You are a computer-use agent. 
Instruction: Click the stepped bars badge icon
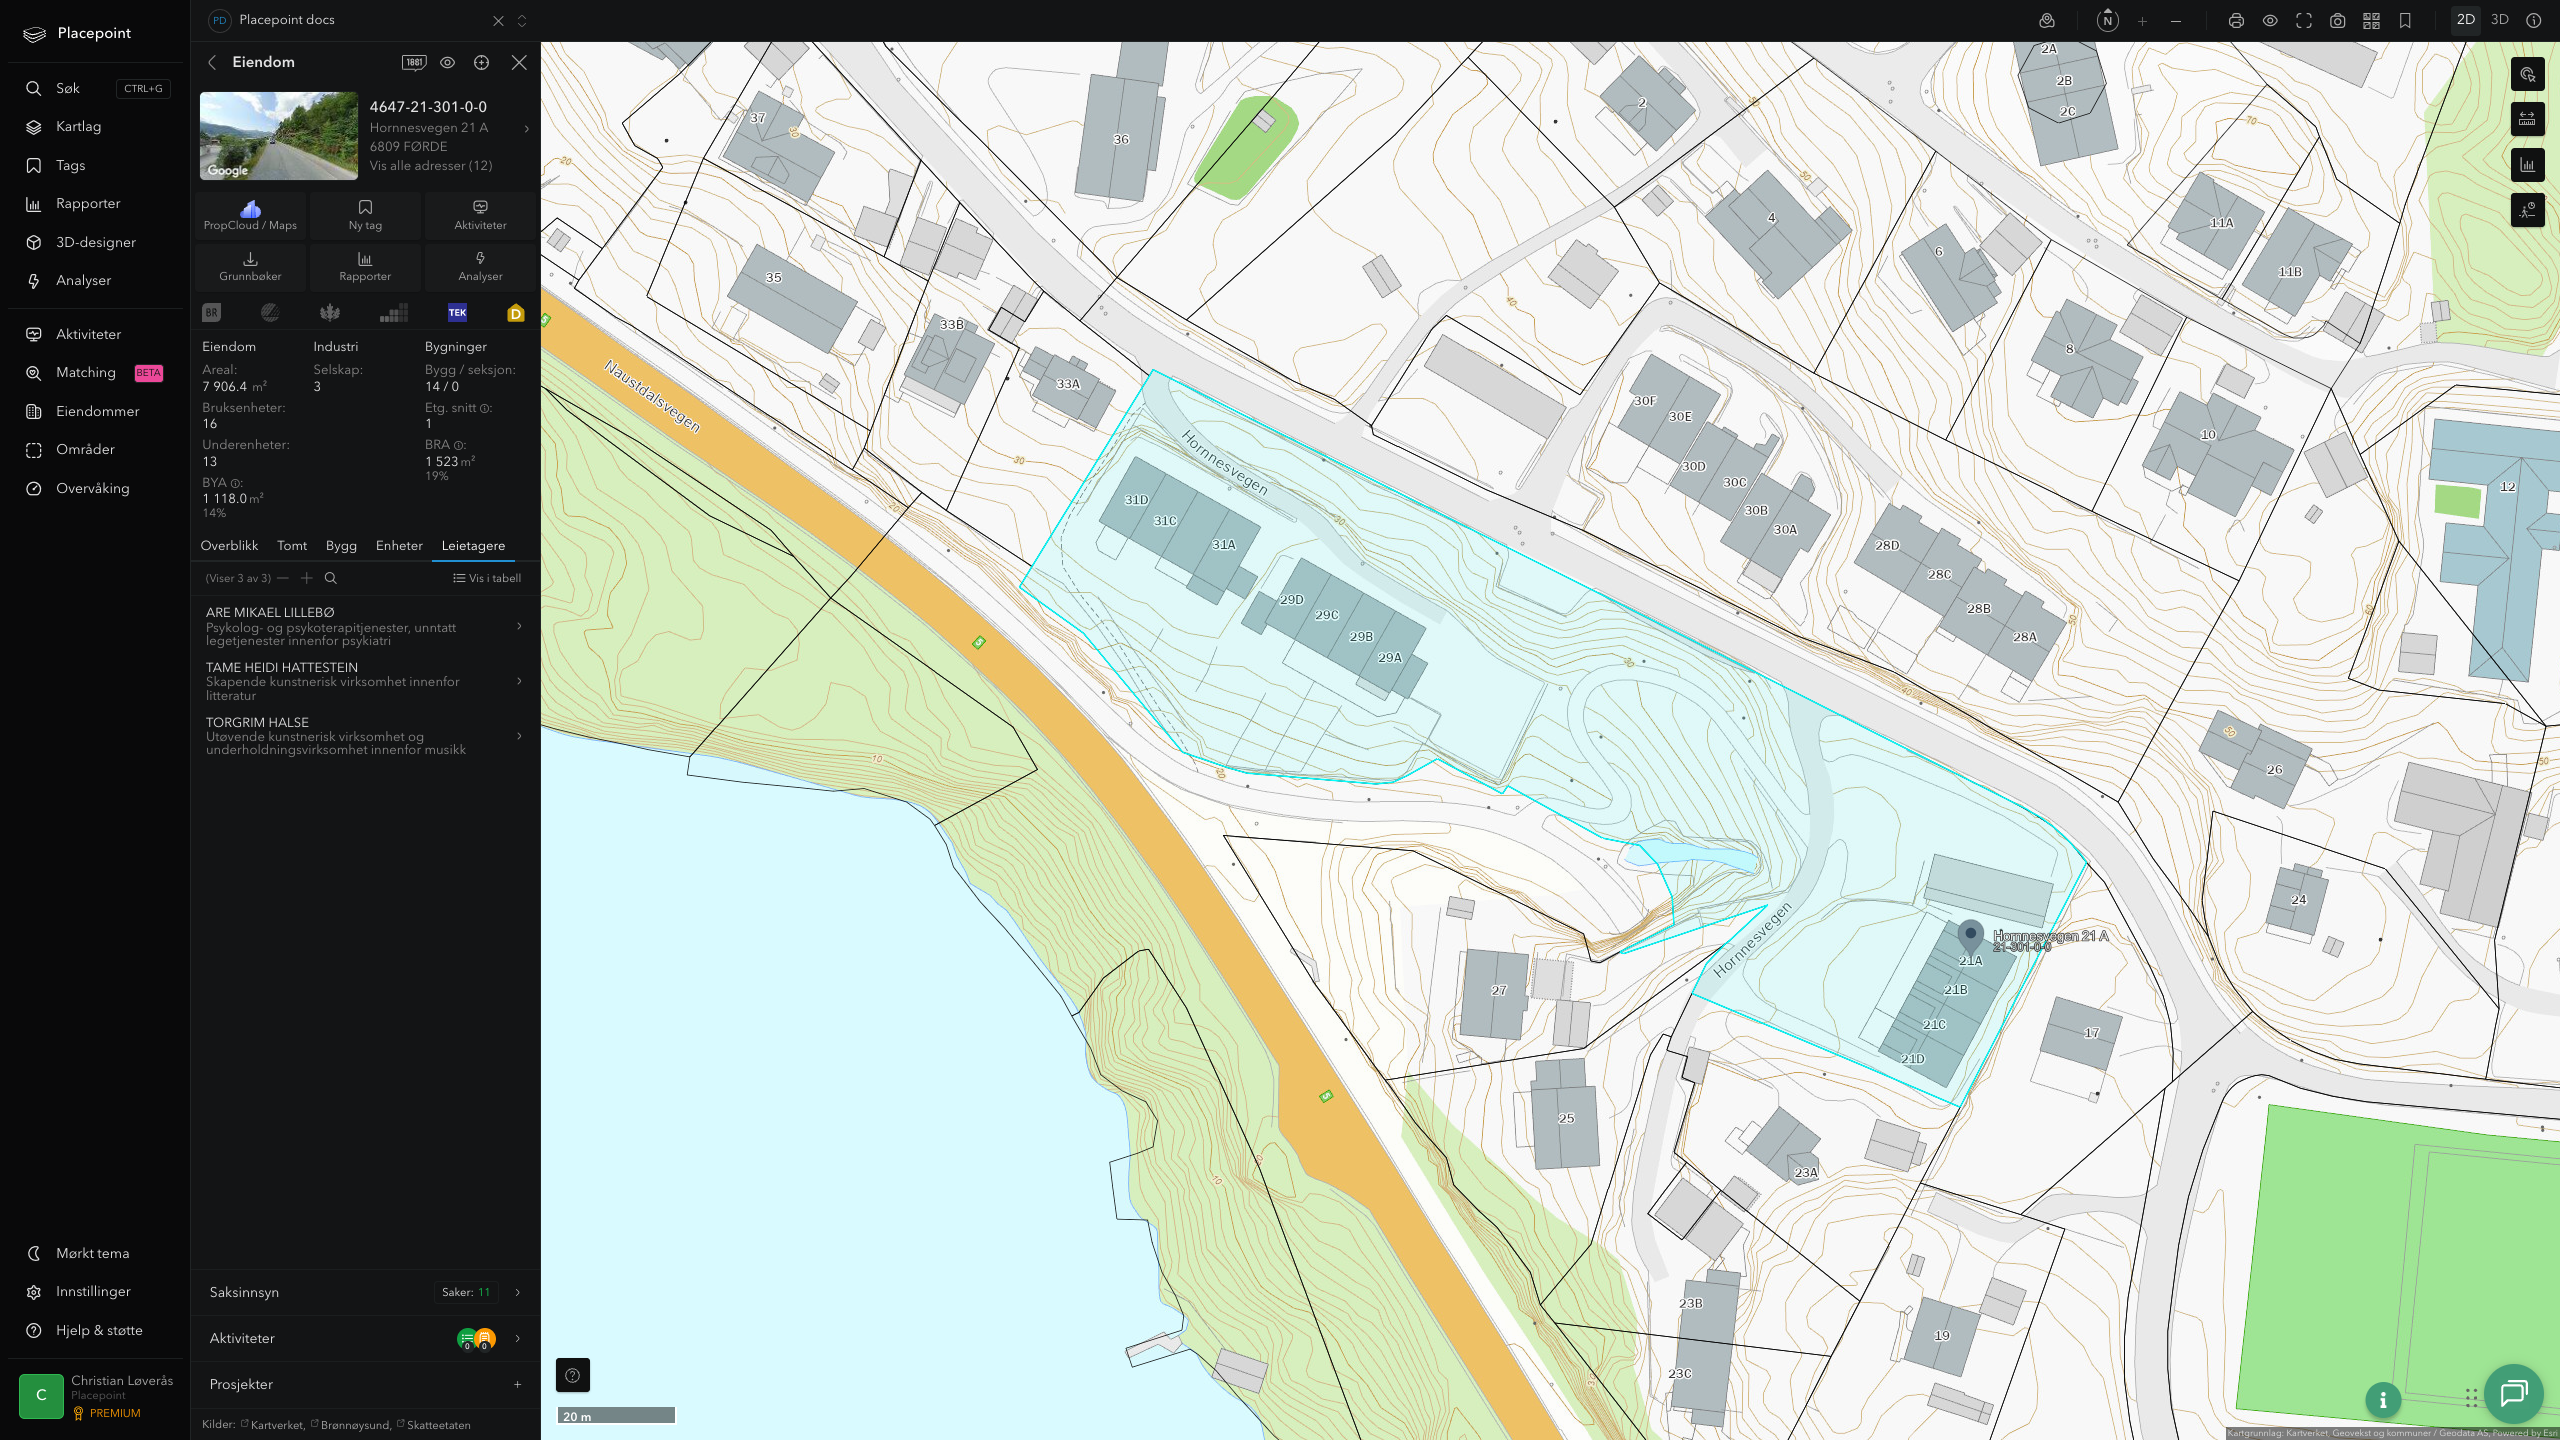click(394, 313)
